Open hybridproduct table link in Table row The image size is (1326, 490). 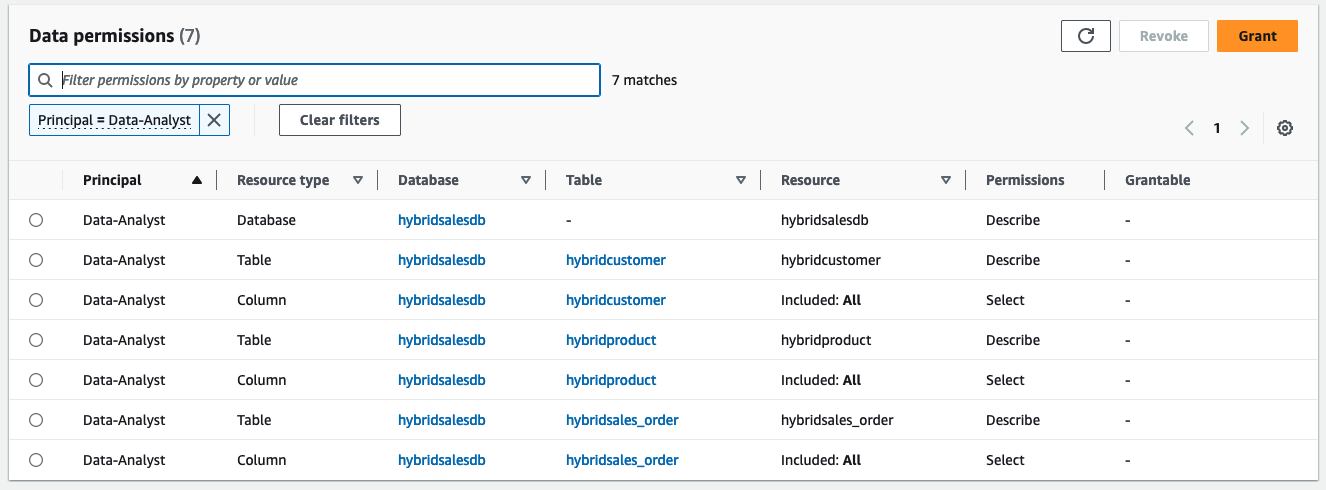click(x=611, y=340)
